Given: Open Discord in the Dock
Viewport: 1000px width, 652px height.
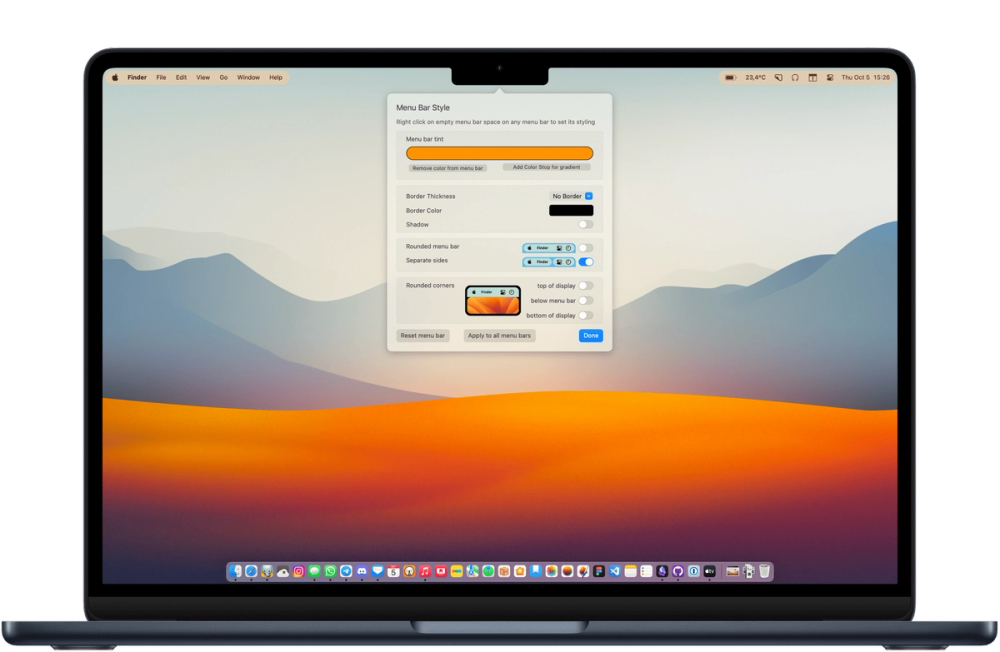Looking at the screenshot, I should 362,571.
